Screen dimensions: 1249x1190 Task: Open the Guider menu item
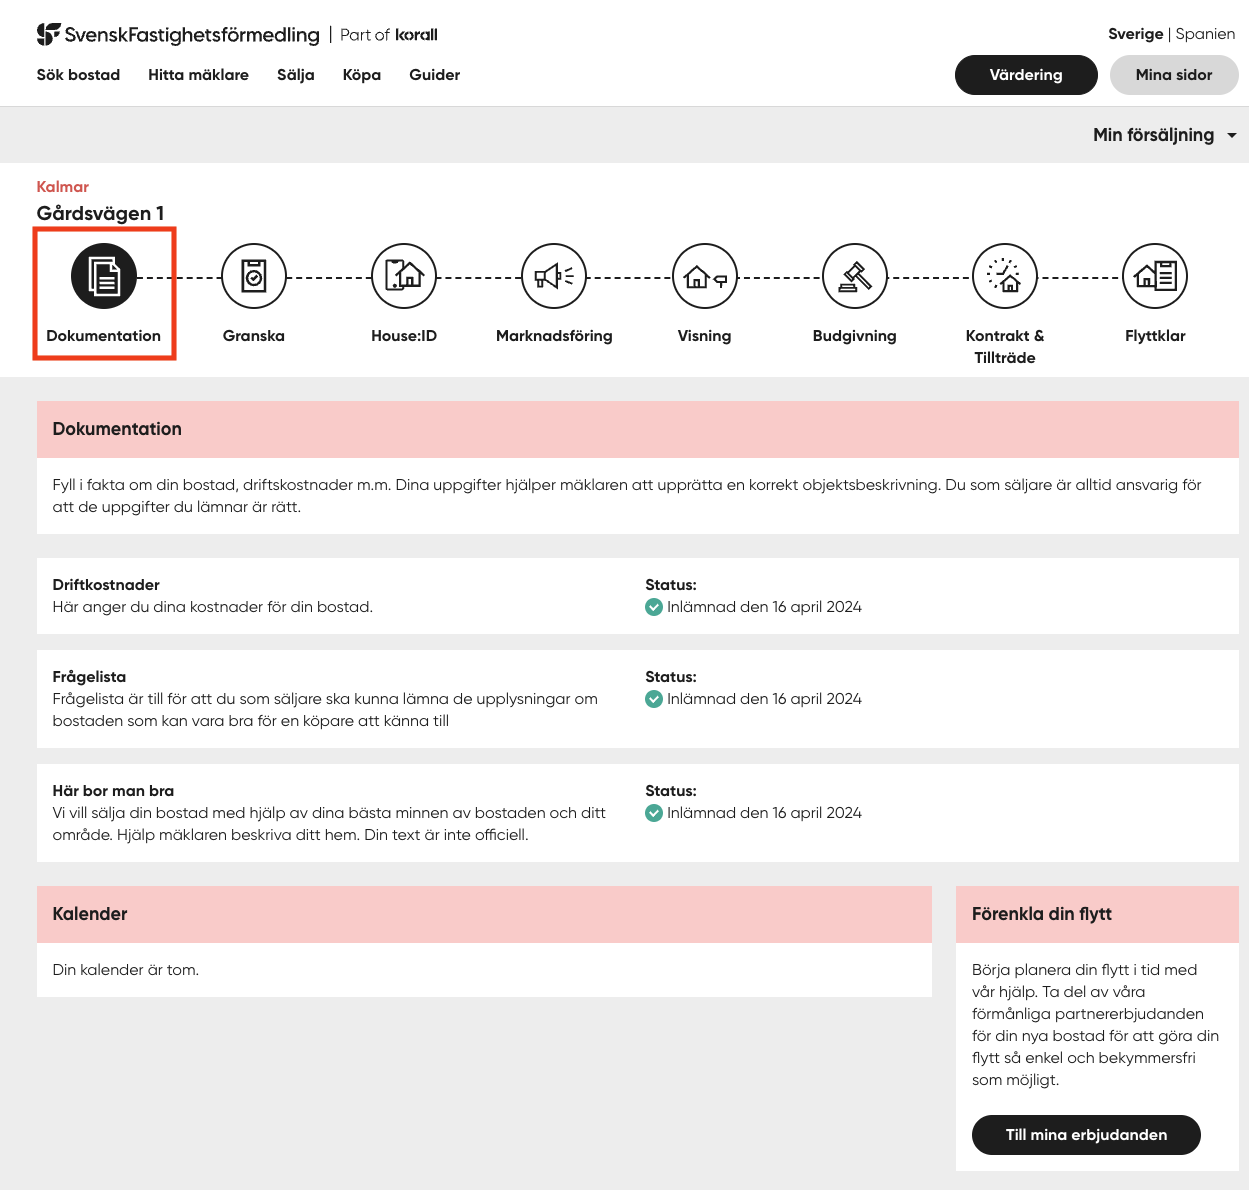click(x=434, y=75)
